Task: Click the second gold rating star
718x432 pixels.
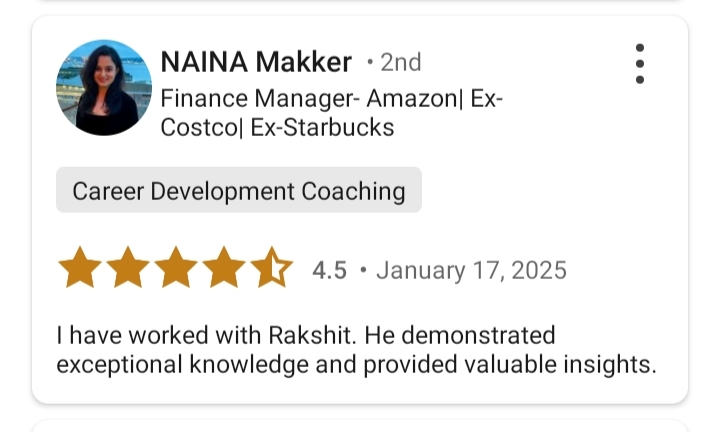Action: coord(128,269)
